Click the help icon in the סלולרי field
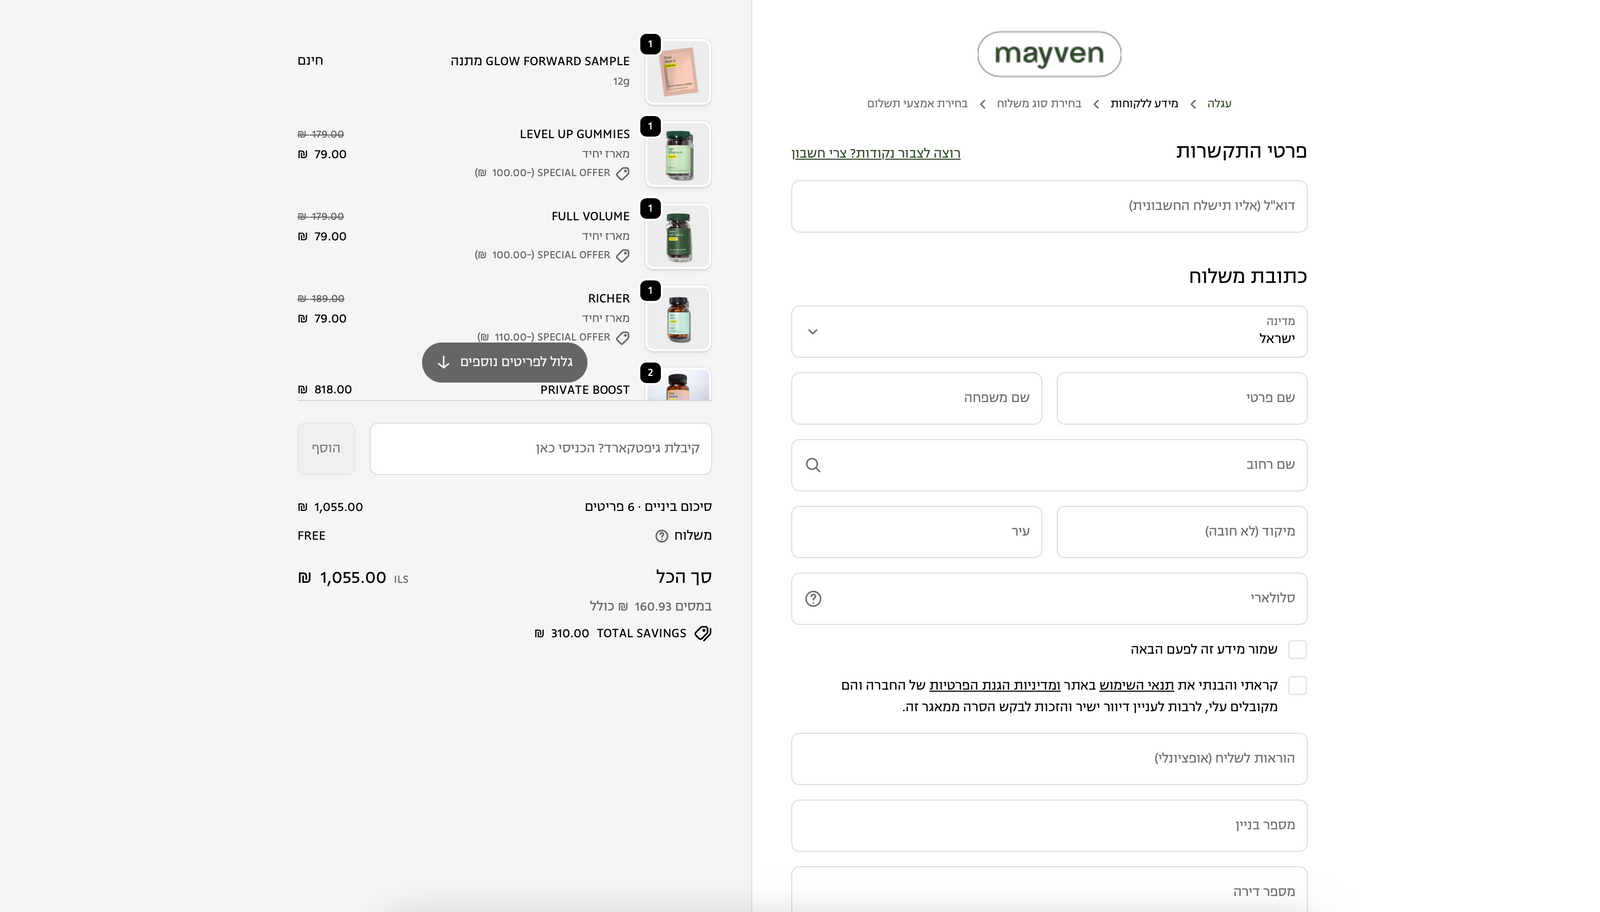 813,599
